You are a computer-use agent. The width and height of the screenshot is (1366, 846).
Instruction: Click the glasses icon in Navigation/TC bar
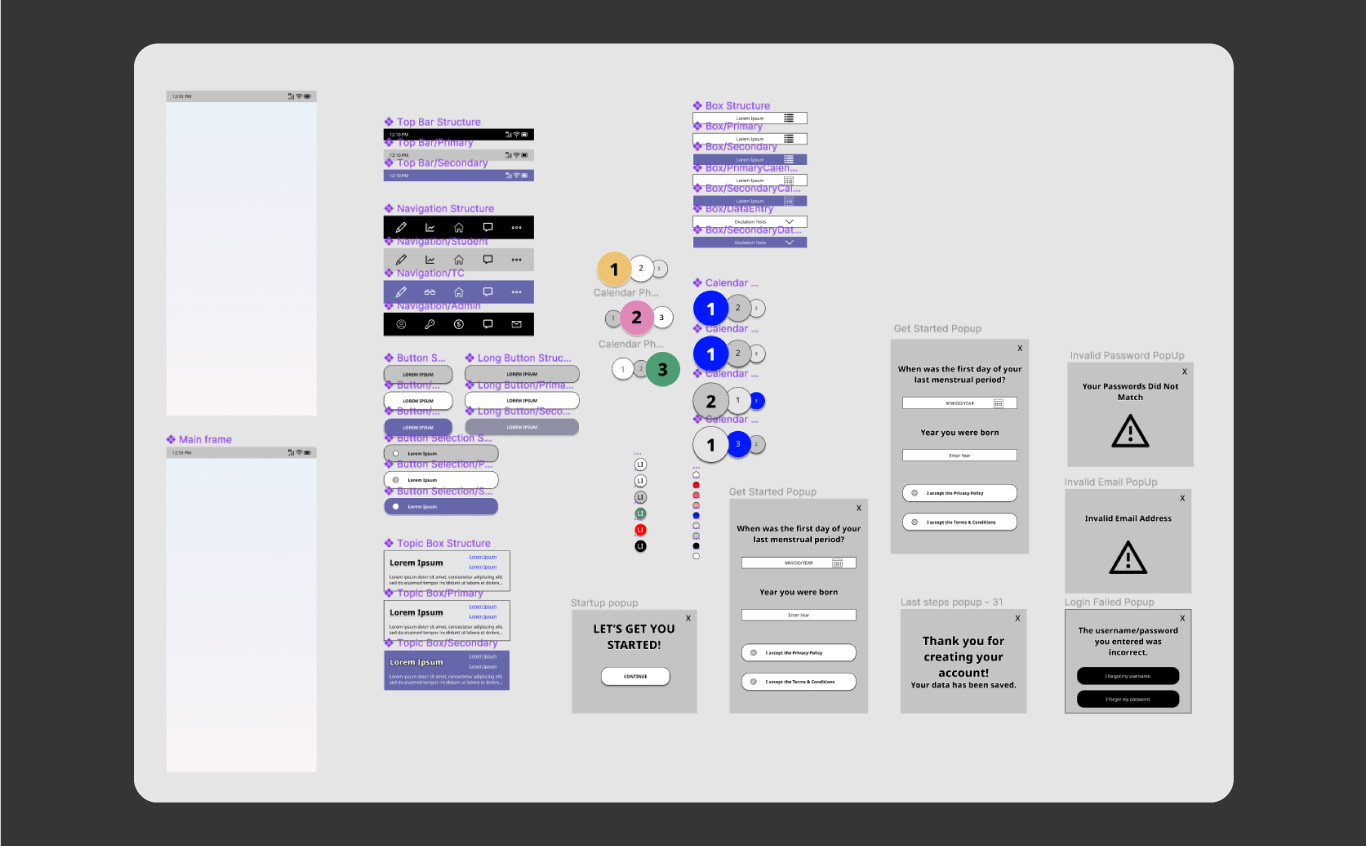pos(430,292)
